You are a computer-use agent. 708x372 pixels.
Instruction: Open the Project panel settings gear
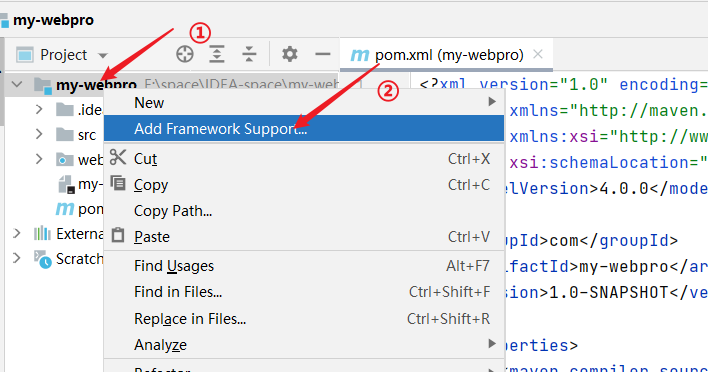click(x=289, y=54)
